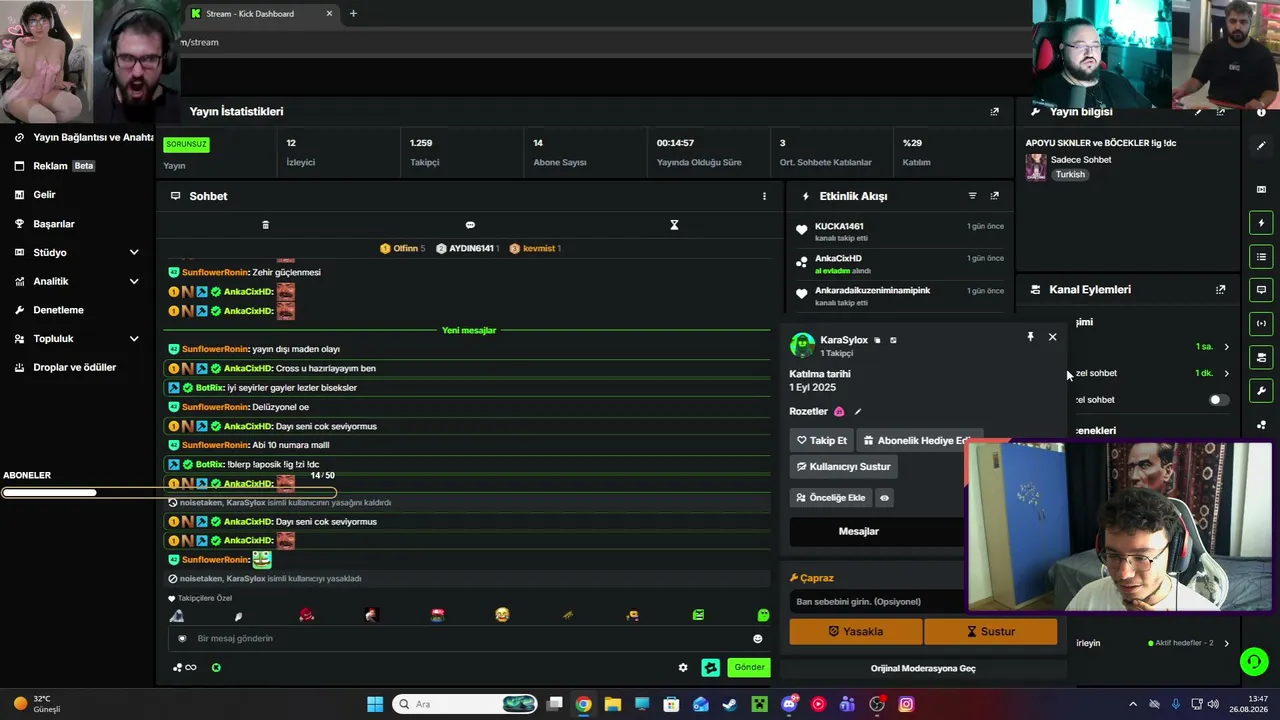1280x720 pixels.
Task: Open chat settings gear icon
Action: 683,667
